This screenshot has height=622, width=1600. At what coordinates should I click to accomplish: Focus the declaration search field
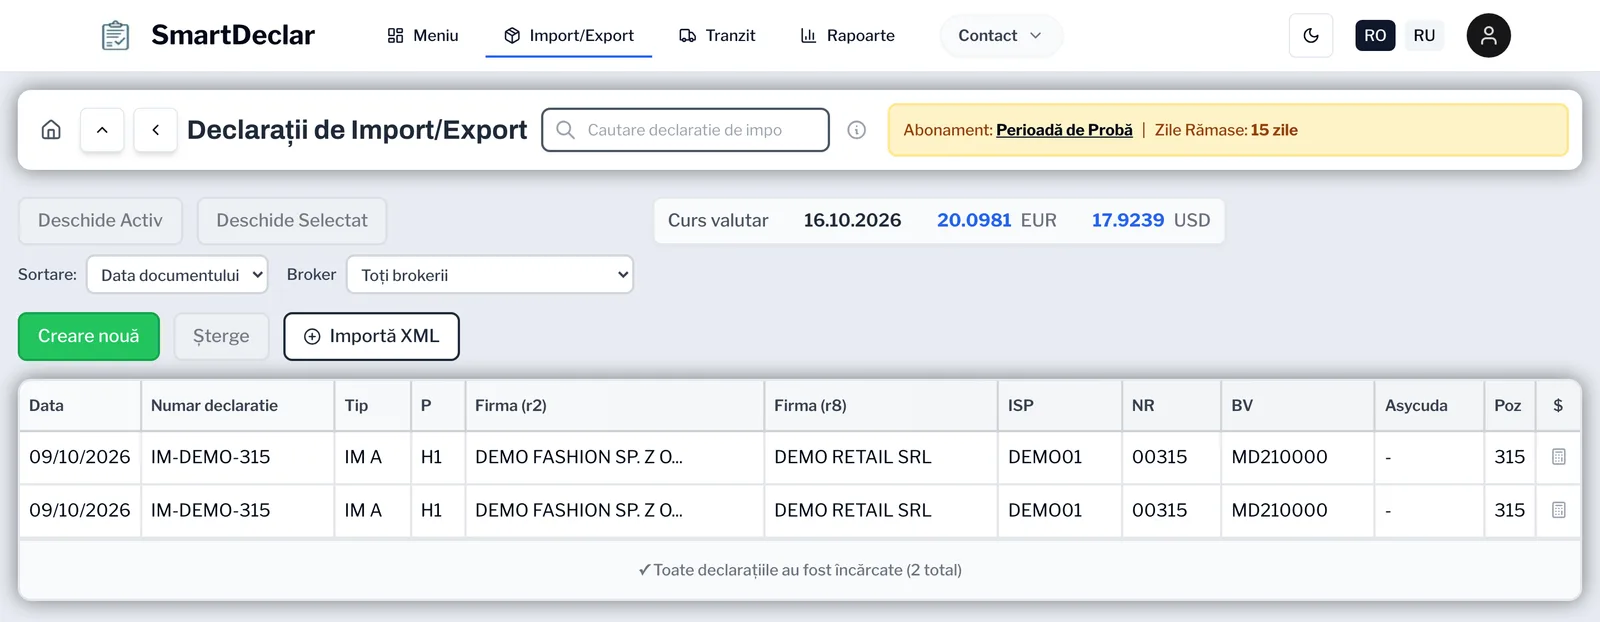(685, 130)
